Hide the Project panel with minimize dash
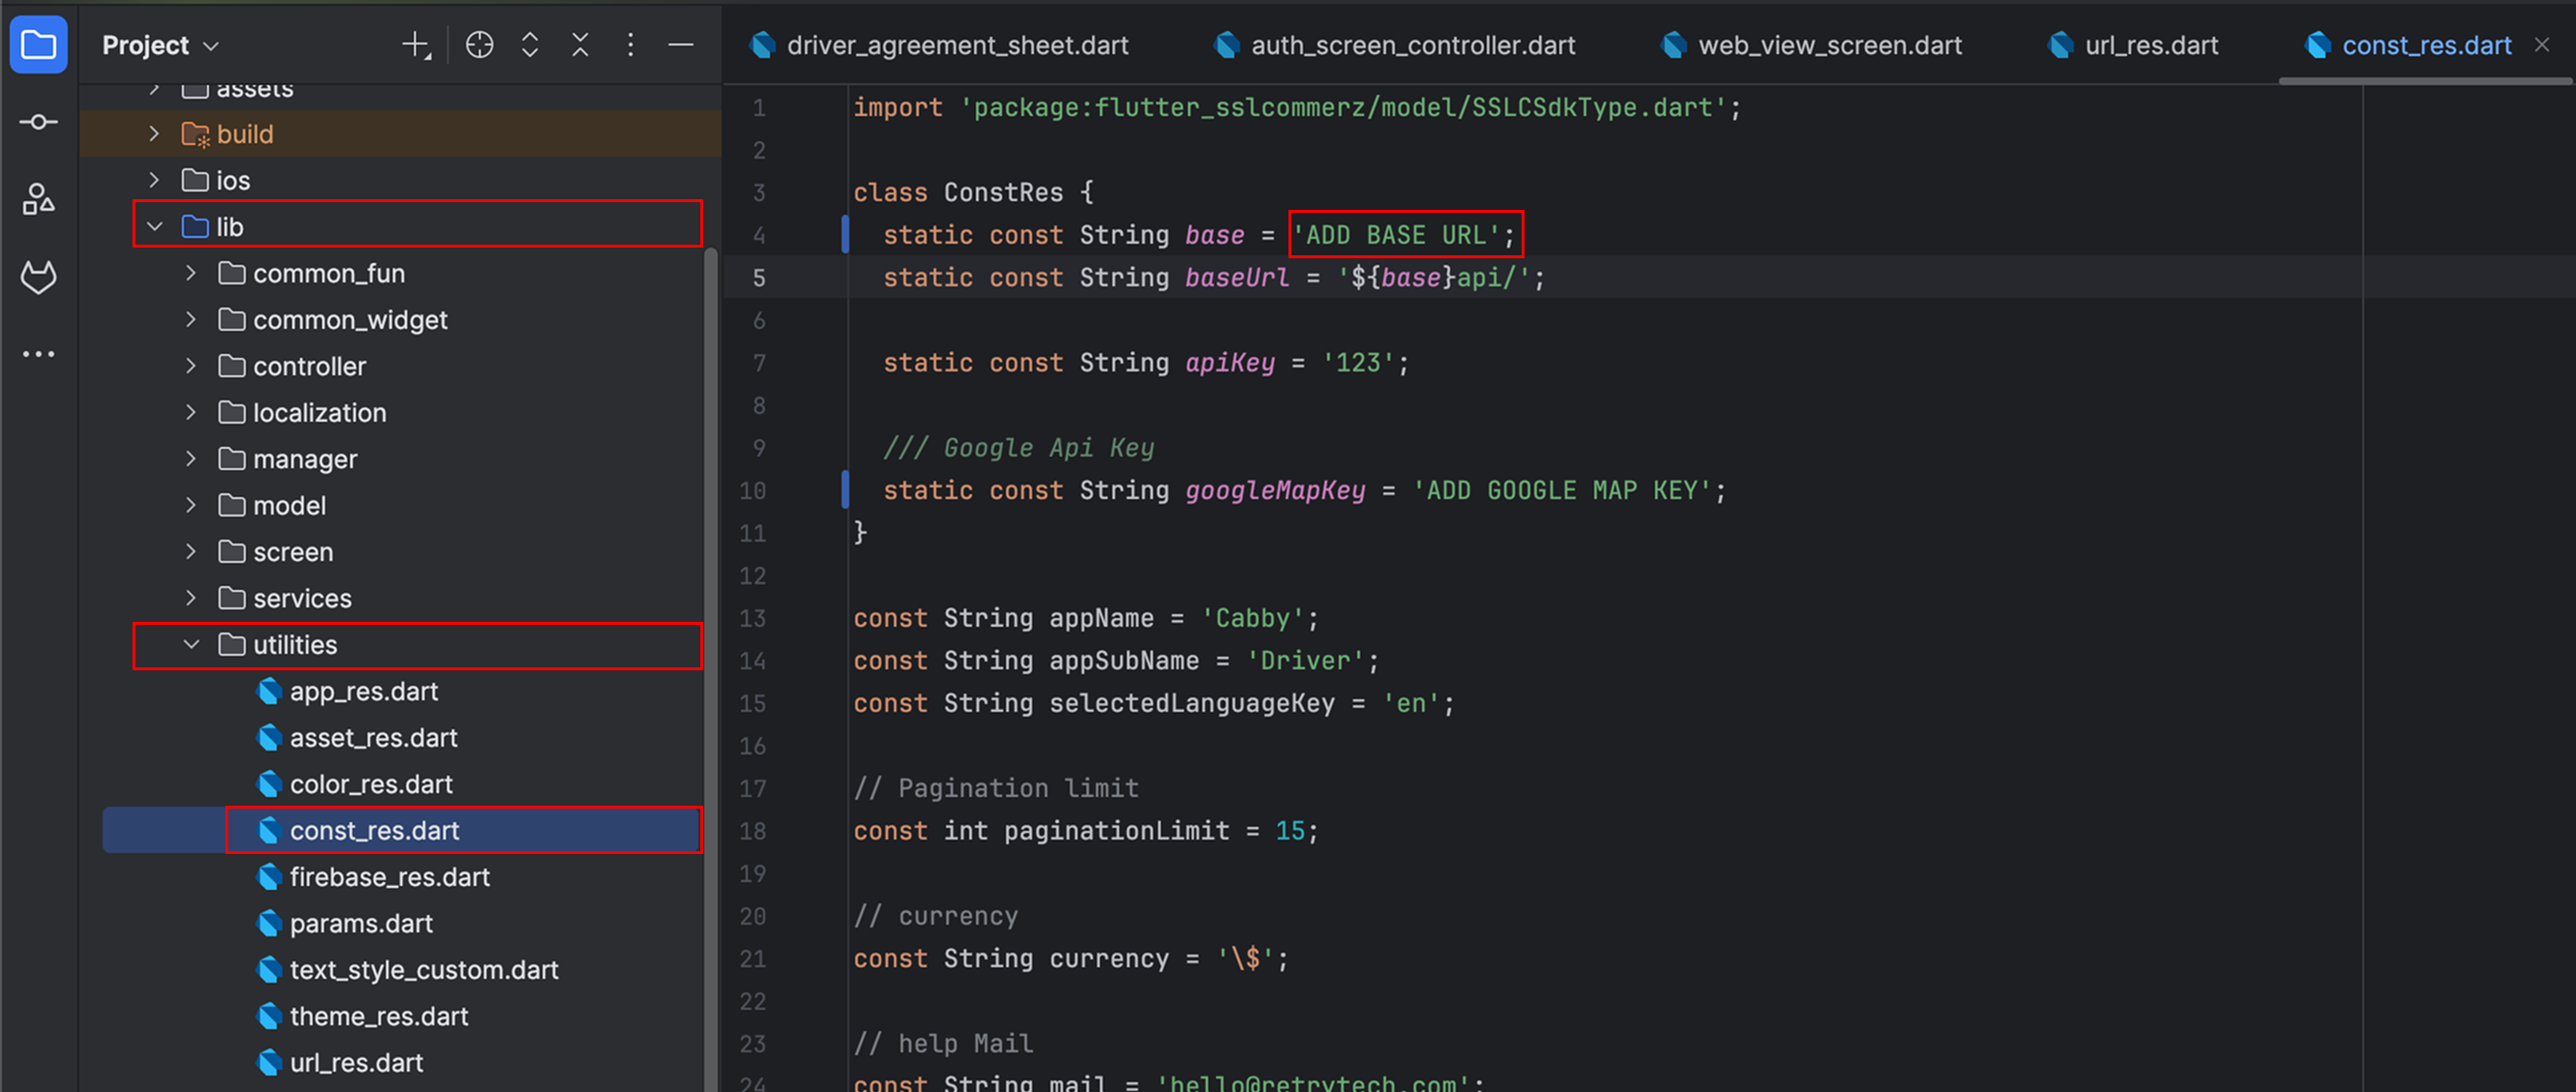This screenshot has height=1092, width=2576. coord(681,45)
